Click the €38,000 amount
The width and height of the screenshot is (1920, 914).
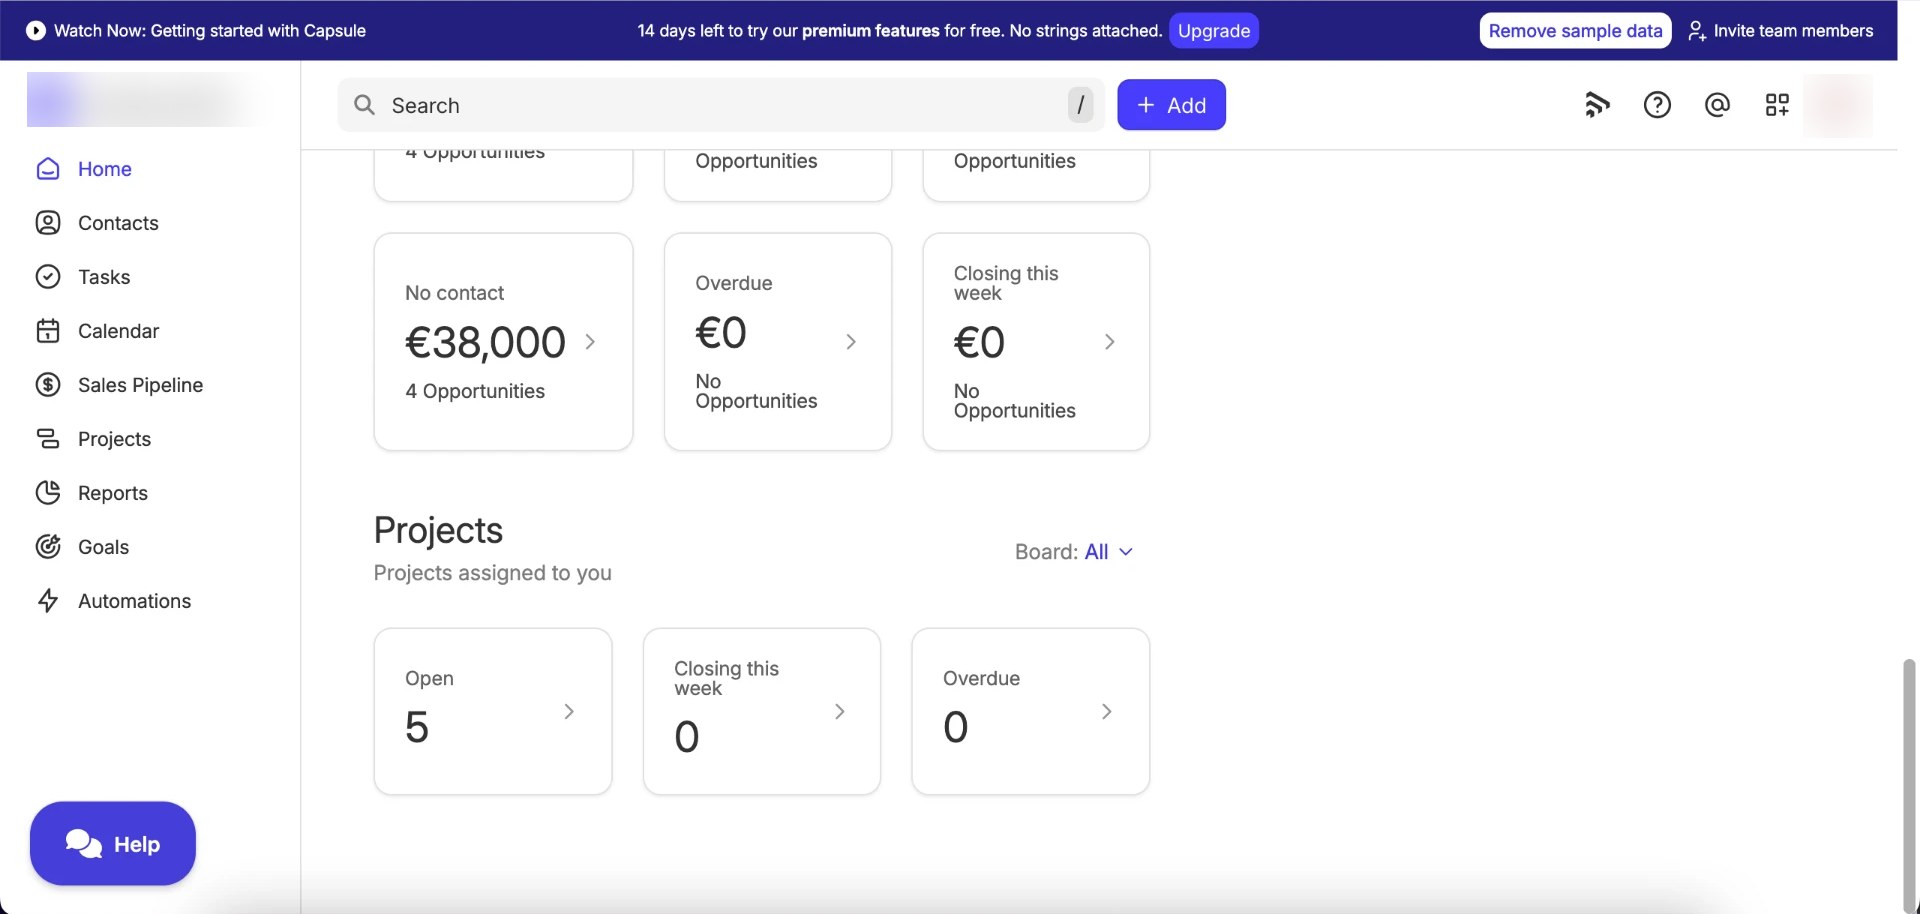pos(485,343)
